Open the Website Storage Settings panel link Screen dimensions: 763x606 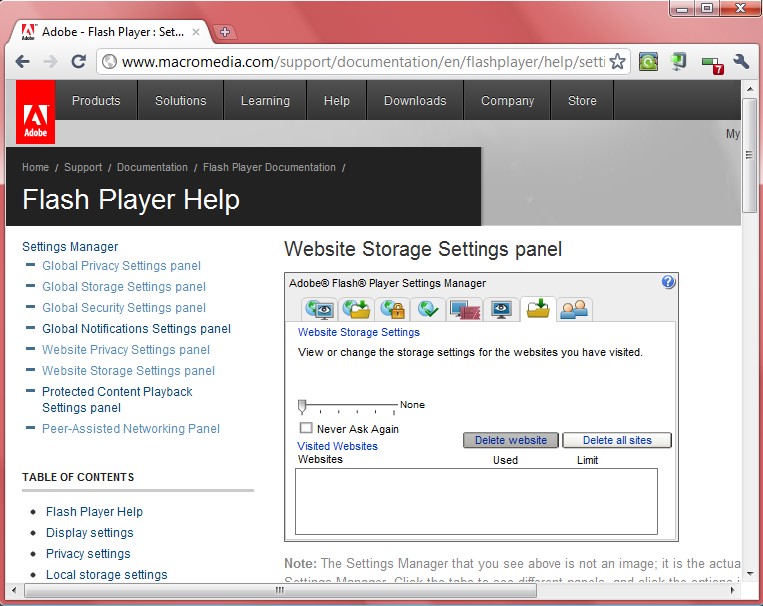click(x=128, y=370)
